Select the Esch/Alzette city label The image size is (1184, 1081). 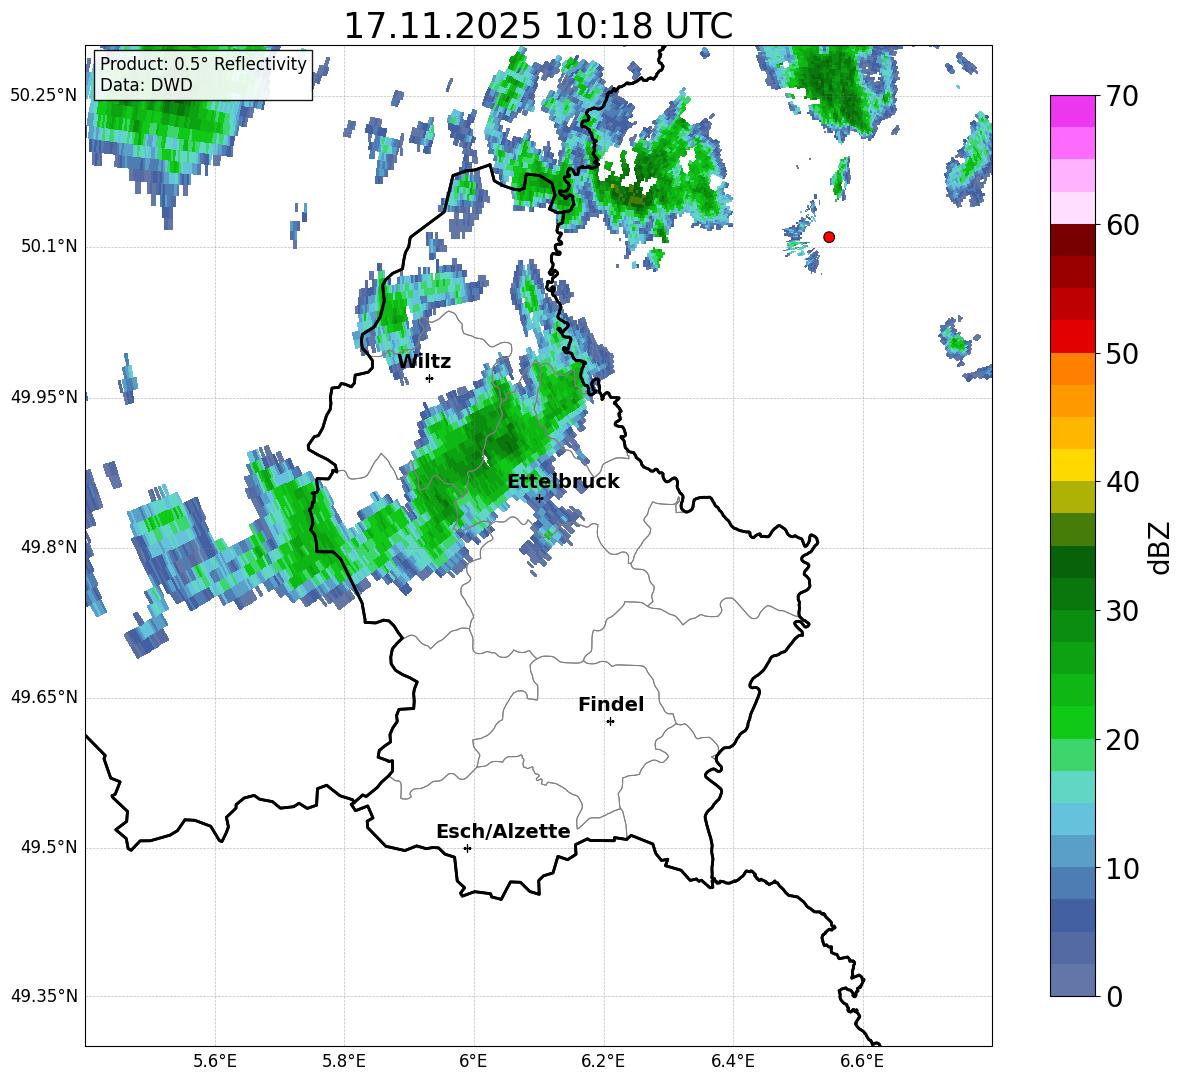click(x=503, y=831)
